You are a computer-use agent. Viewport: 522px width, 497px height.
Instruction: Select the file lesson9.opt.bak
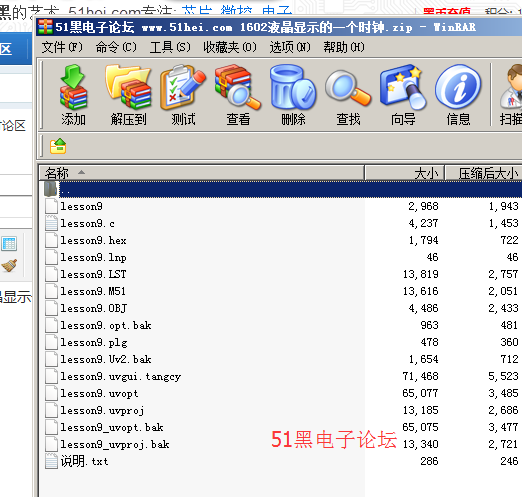tap(106, 325)
